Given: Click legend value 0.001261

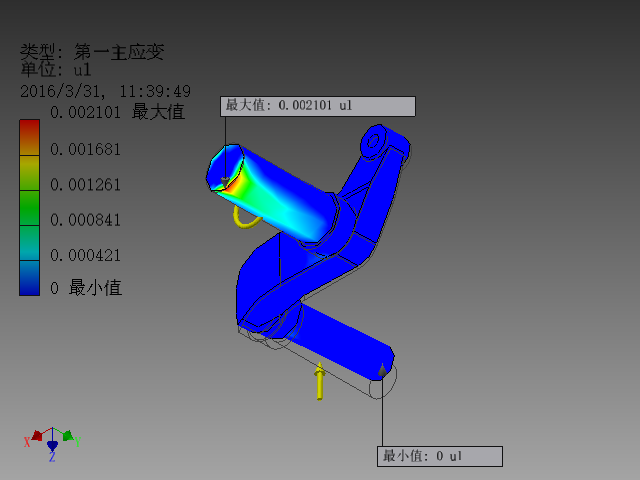Looking at the screenshot, I should (x=85, y=184).
